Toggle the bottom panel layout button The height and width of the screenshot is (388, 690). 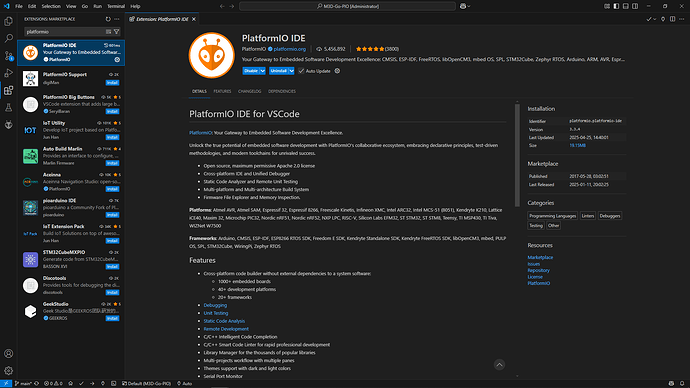click(626, 6)
